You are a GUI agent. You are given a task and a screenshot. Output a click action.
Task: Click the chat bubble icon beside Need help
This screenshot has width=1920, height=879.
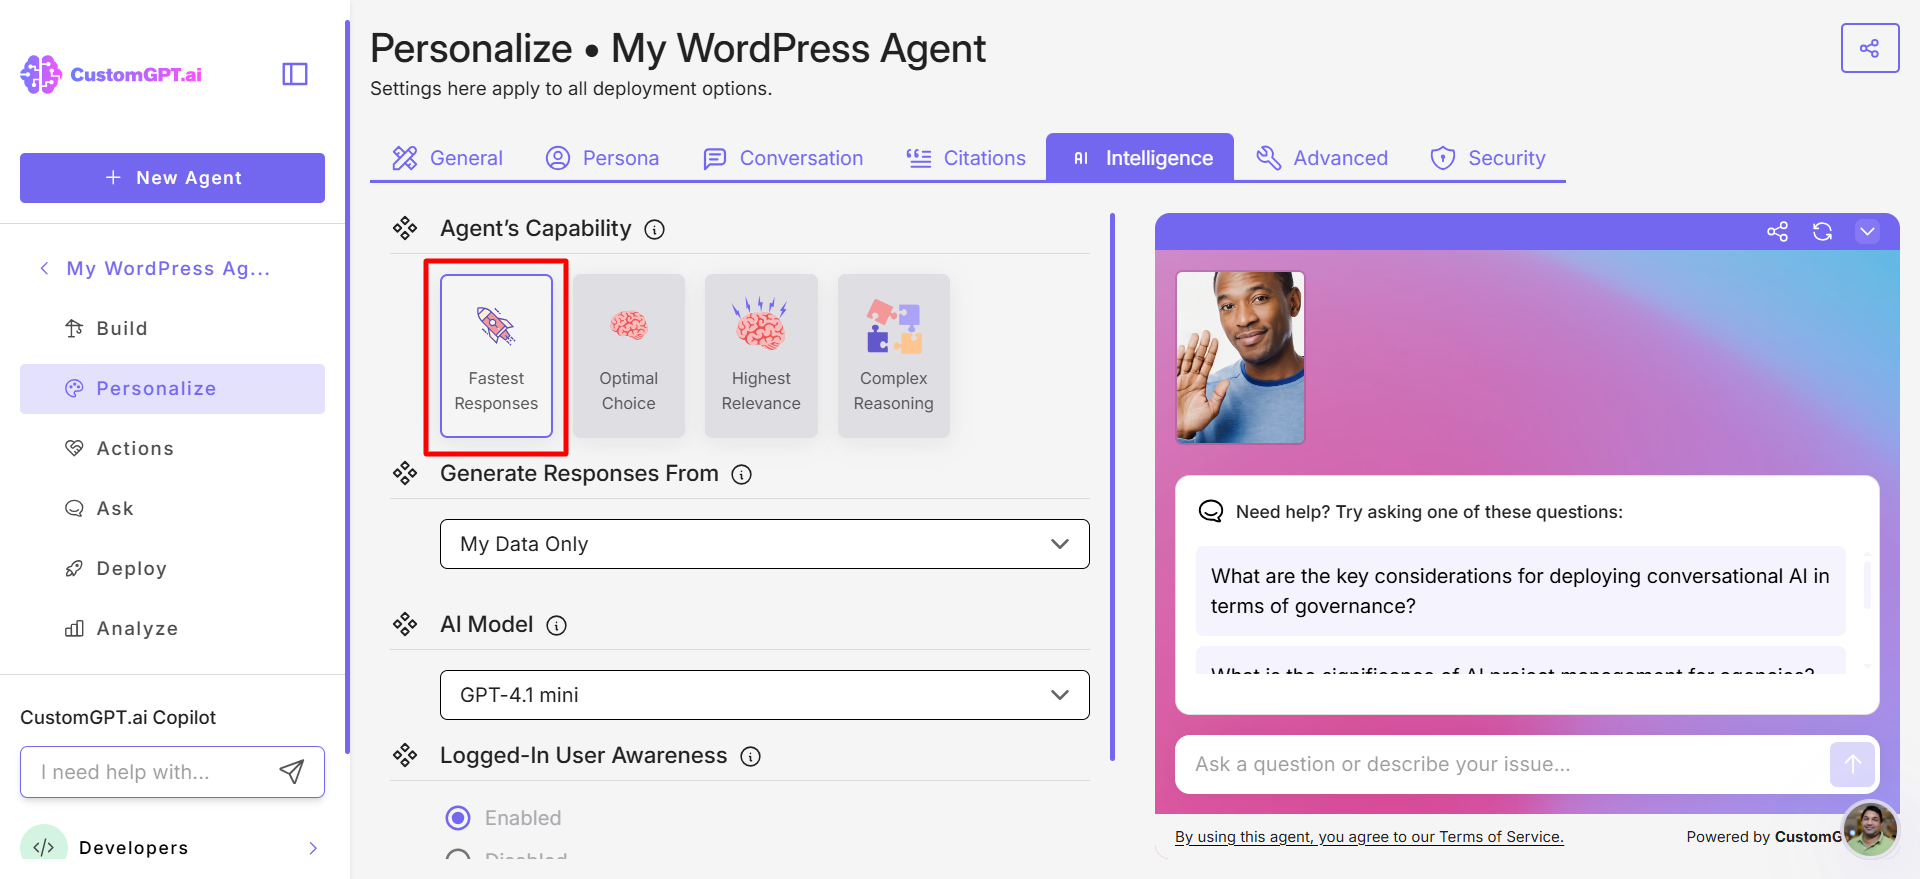tap(1211, 511)
